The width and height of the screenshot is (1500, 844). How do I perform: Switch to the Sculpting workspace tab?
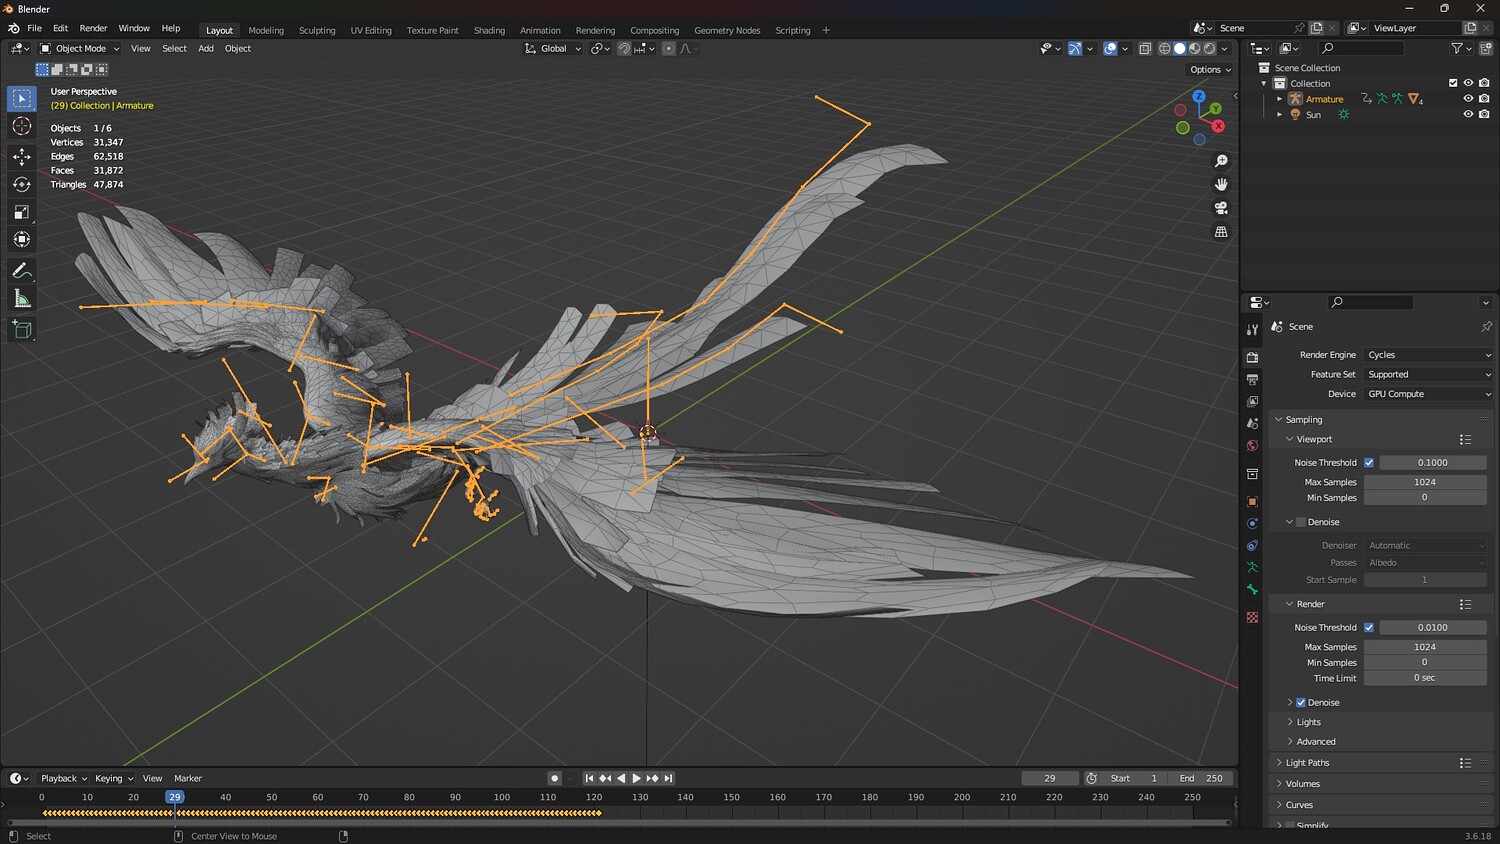tap(317, 30)
